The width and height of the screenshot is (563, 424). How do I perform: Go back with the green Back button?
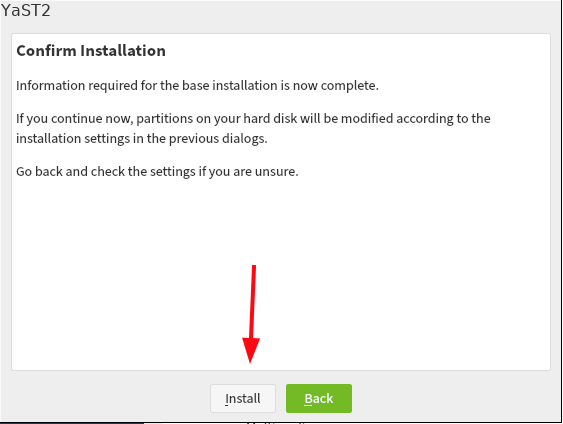319,398
